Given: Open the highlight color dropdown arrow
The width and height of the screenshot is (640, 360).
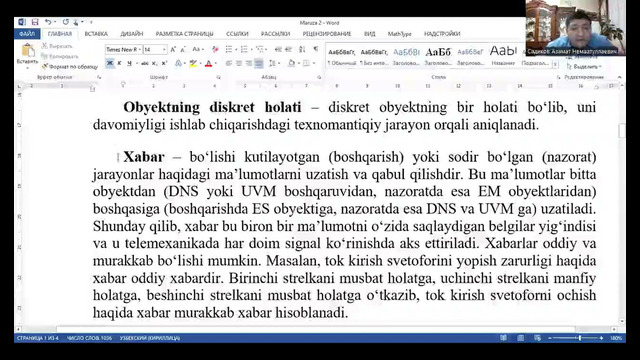Looking at the screenshot, I should point(200,63).
